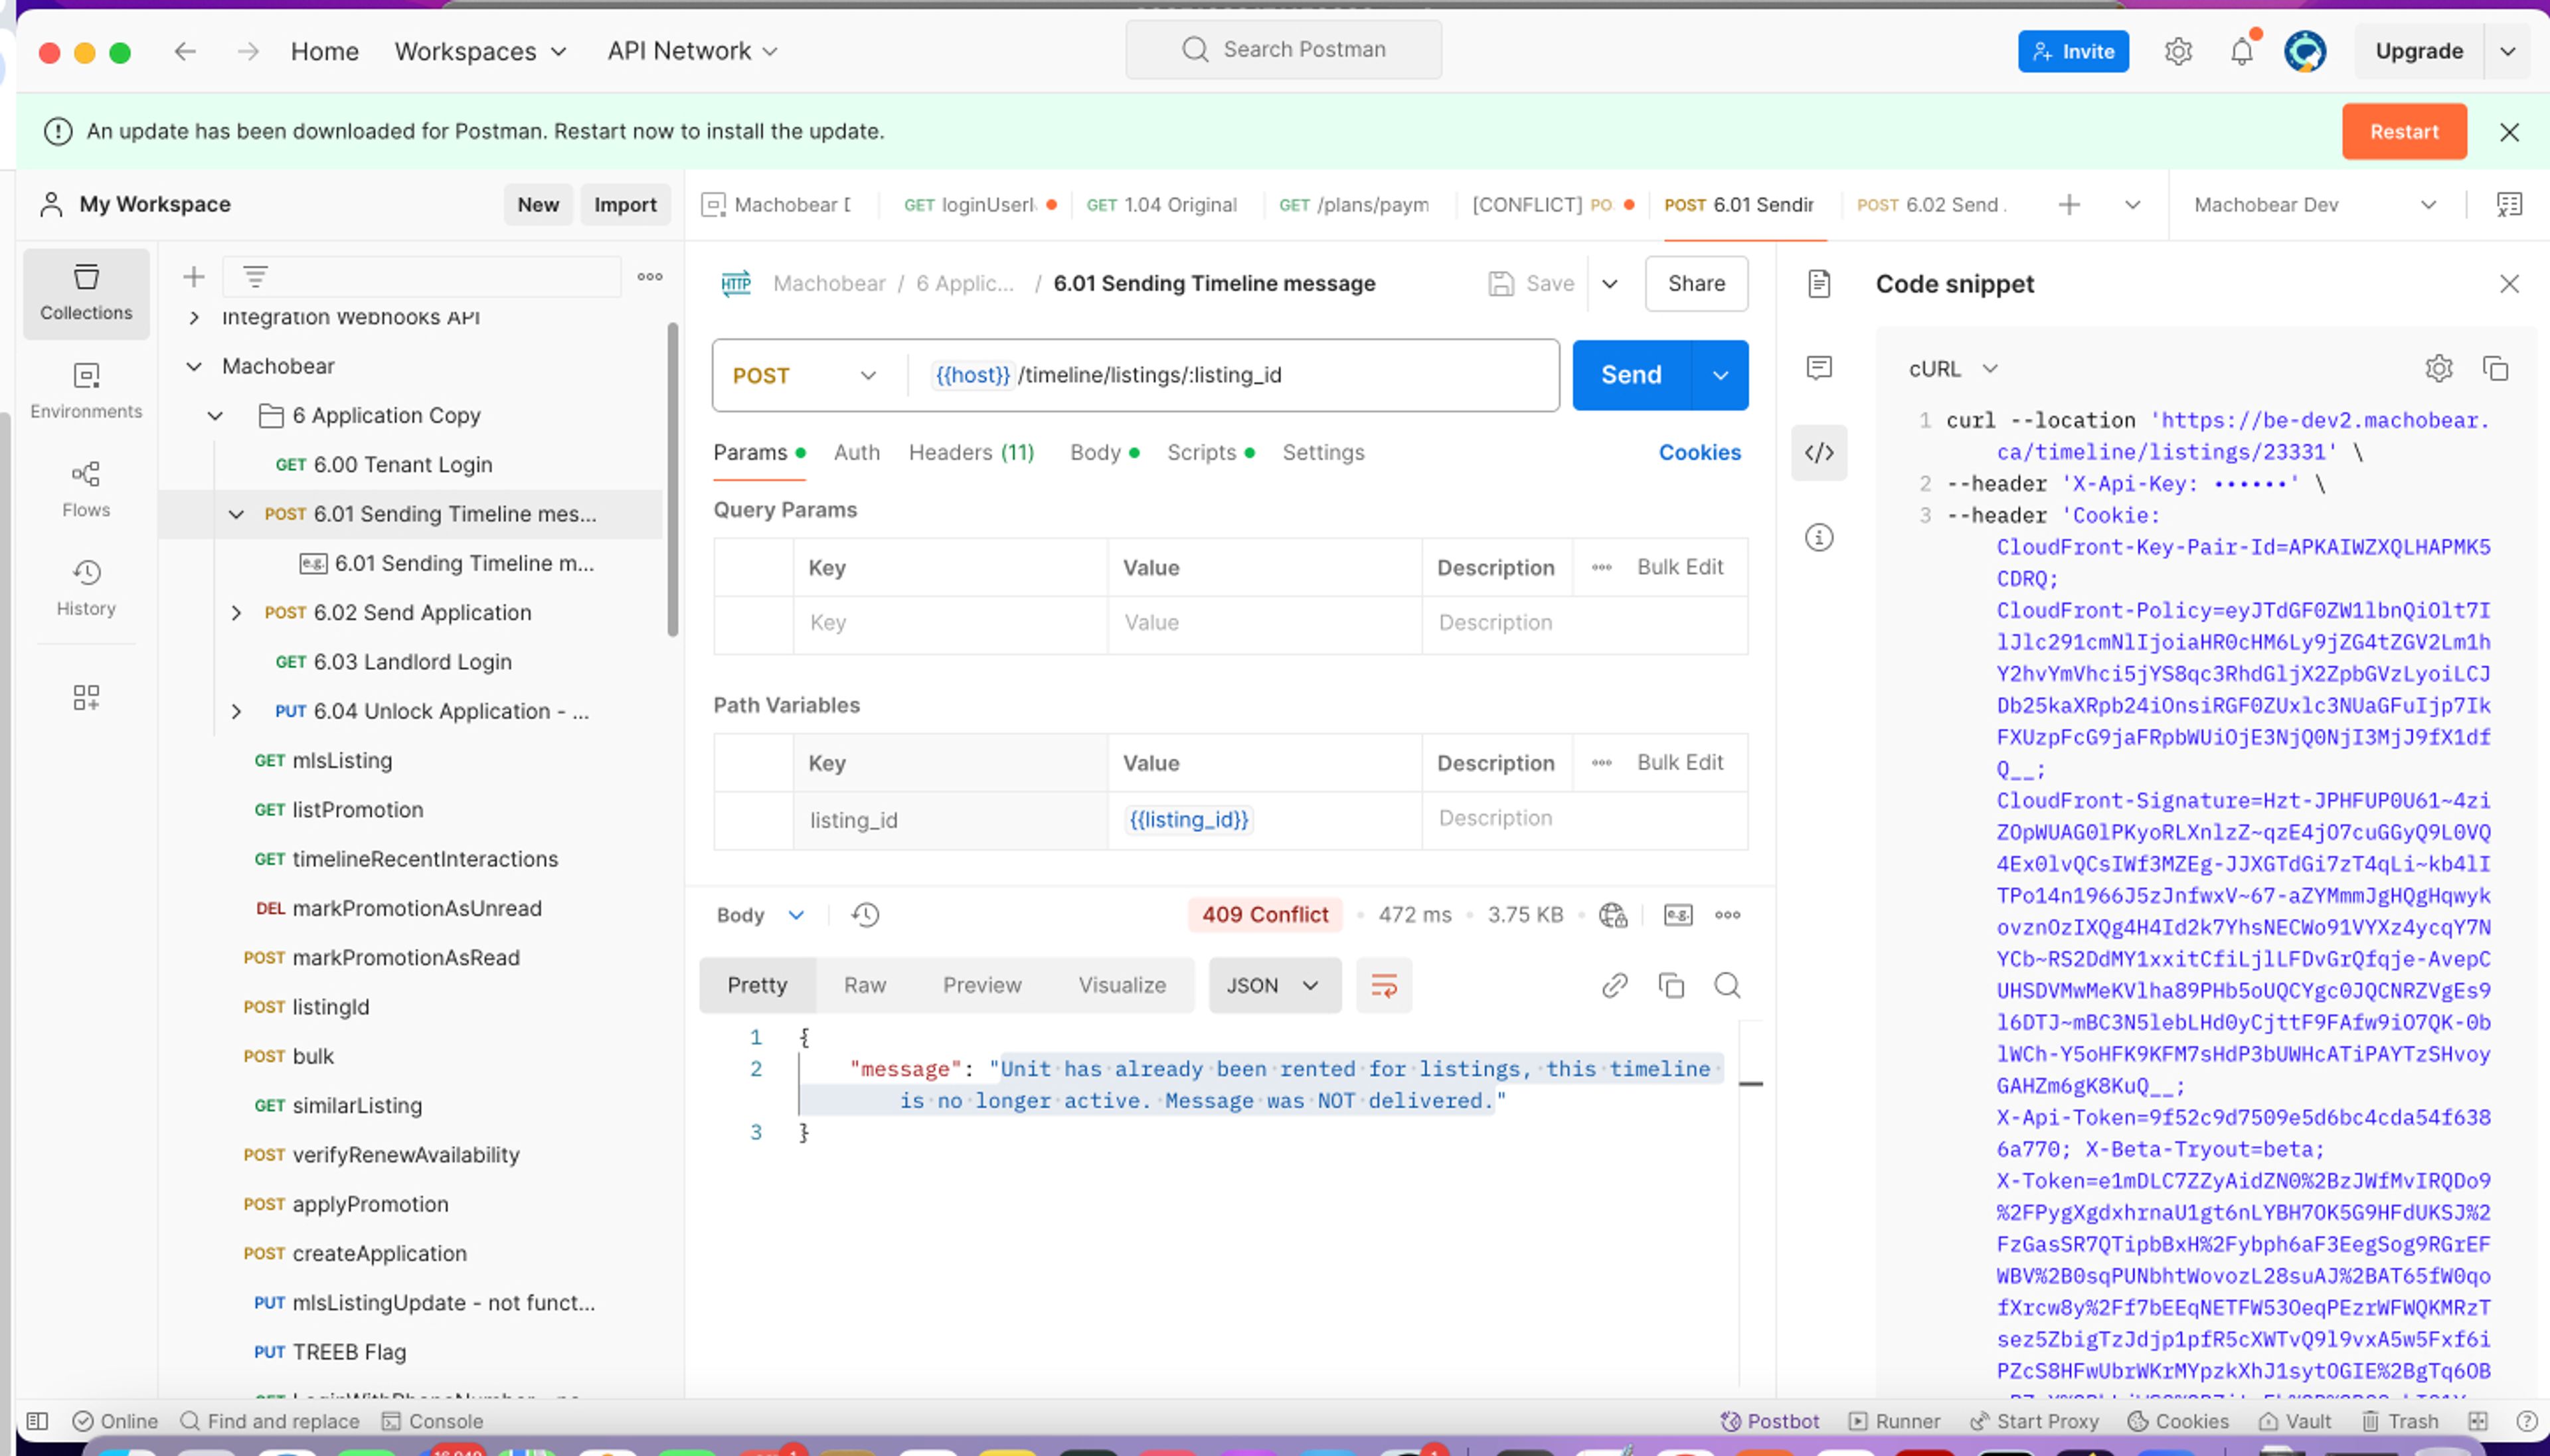2550x1456 pixels.
Task: Open the notifications bell
Action: pos(2241,51)
